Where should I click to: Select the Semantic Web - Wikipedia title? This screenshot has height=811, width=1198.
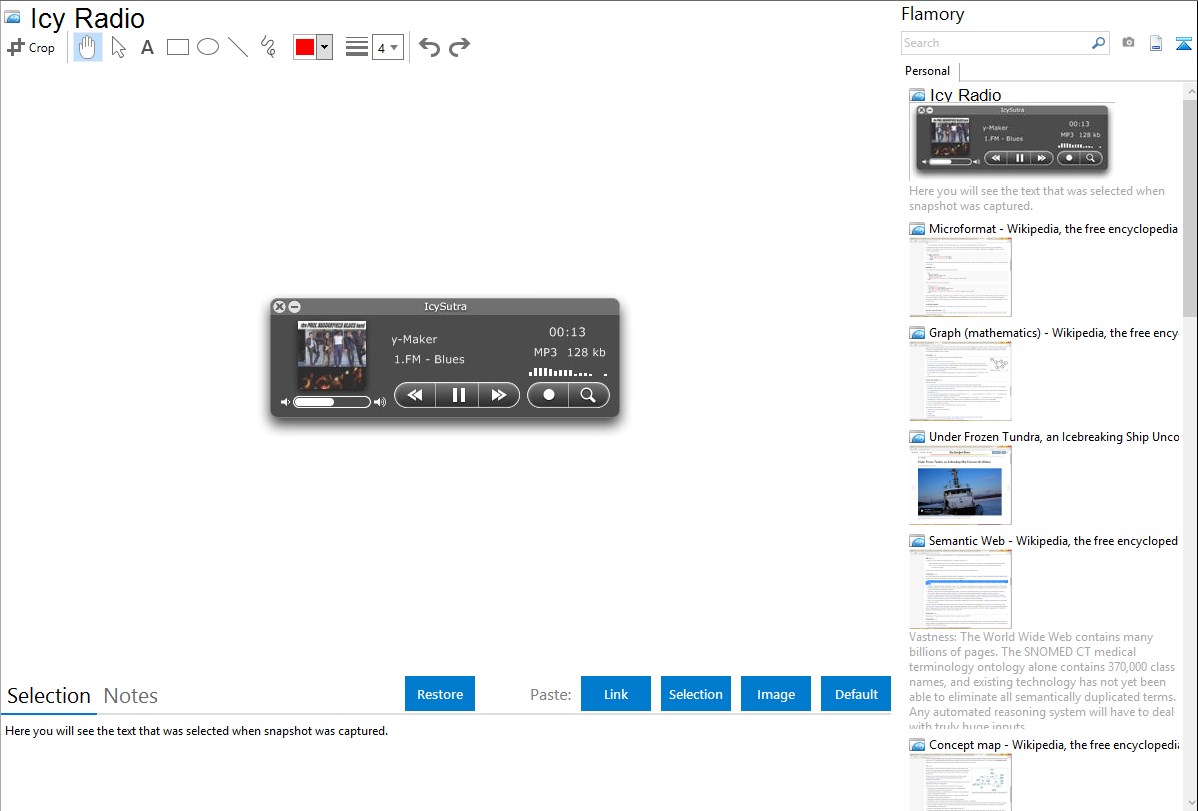coord(1053,540)
